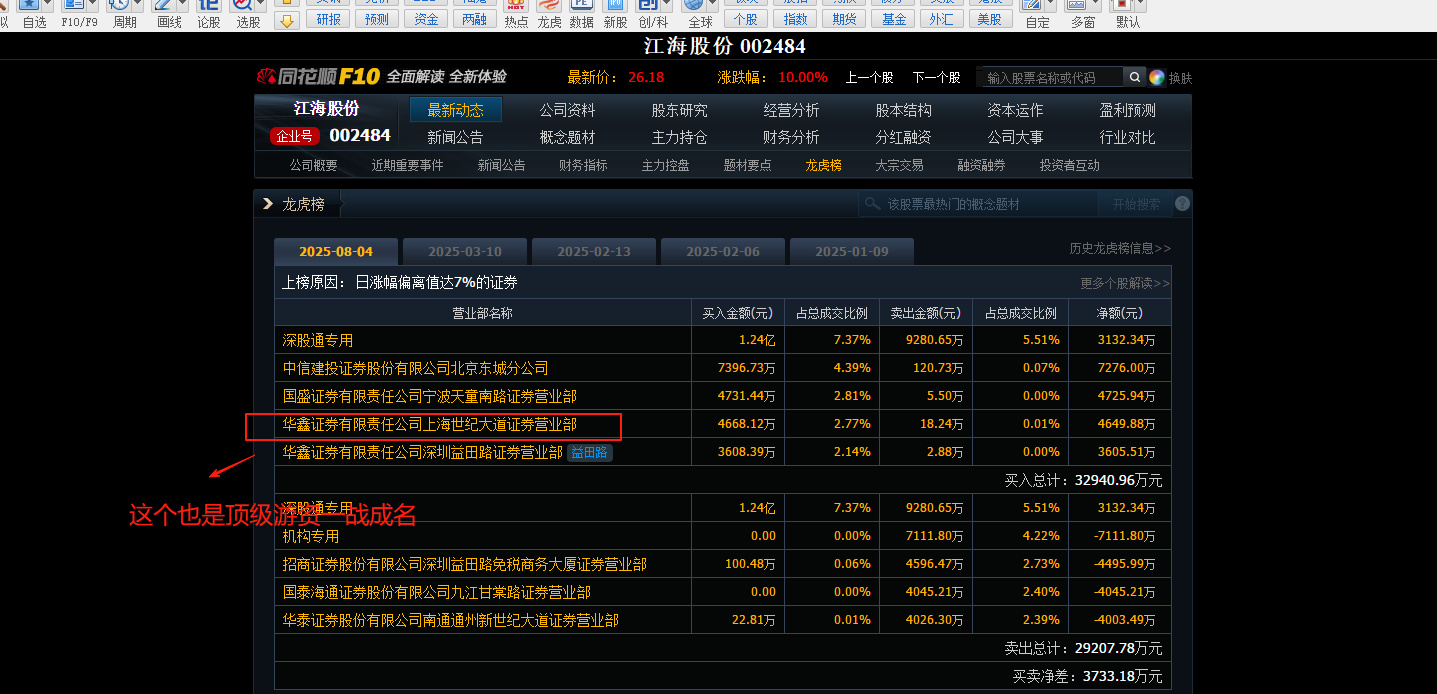This screenshot has width=1437, height=694.
Task: Go to 下一个股 next stock
Action: (x=936, y=77)
